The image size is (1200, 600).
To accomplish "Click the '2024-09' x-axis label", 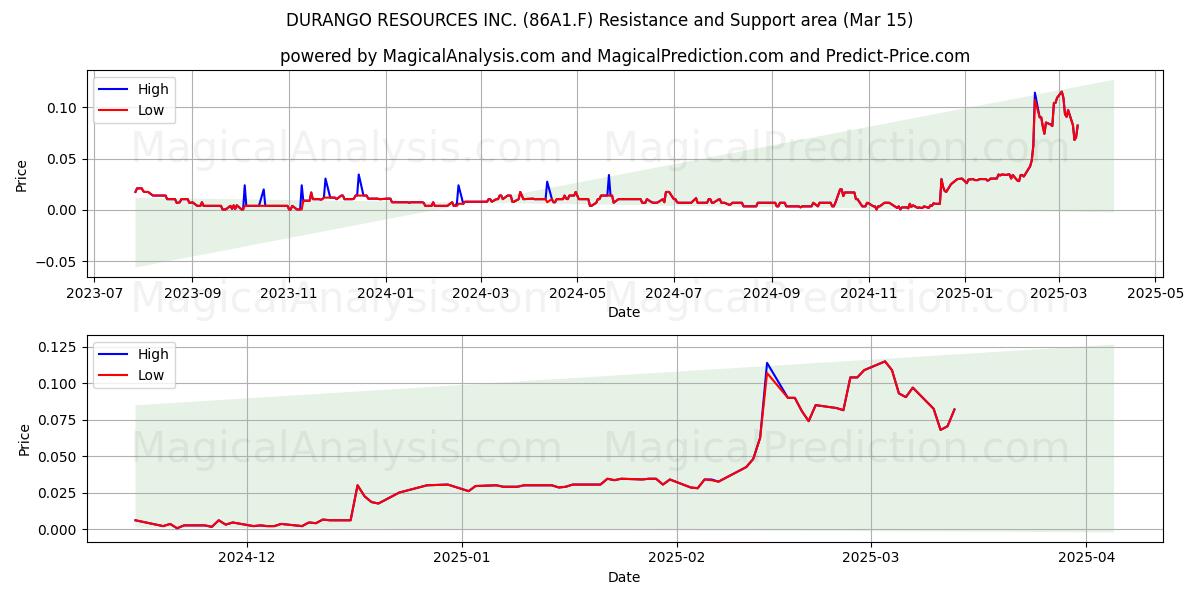I will (771, 294).
